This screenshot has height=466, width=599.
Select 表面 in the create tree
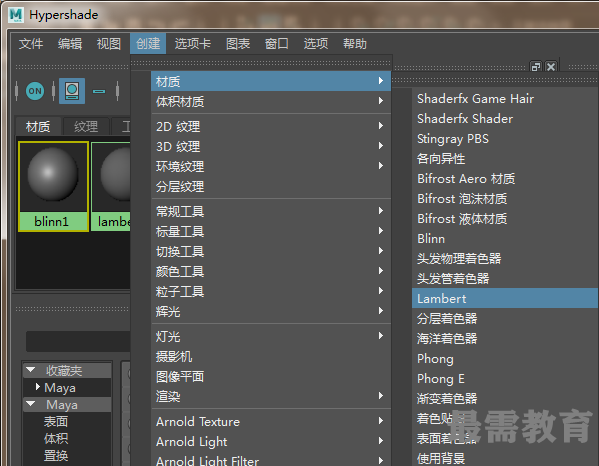pos(56,421)
